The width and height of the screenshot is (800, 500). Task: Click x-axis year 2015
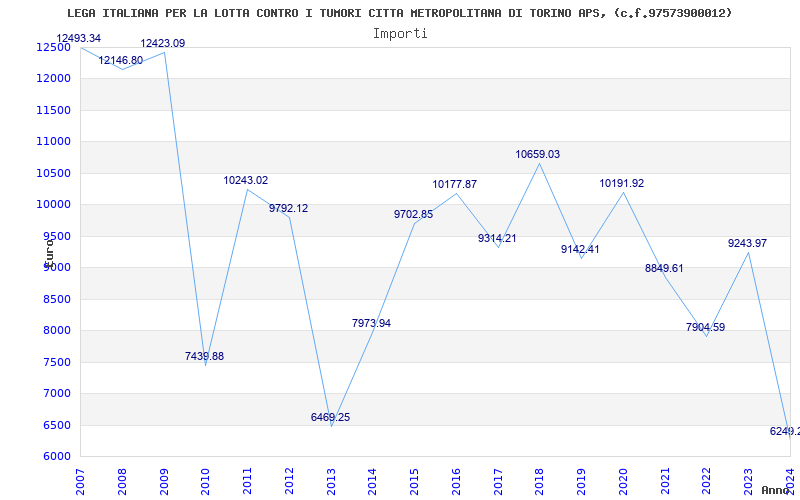(414, 482)
